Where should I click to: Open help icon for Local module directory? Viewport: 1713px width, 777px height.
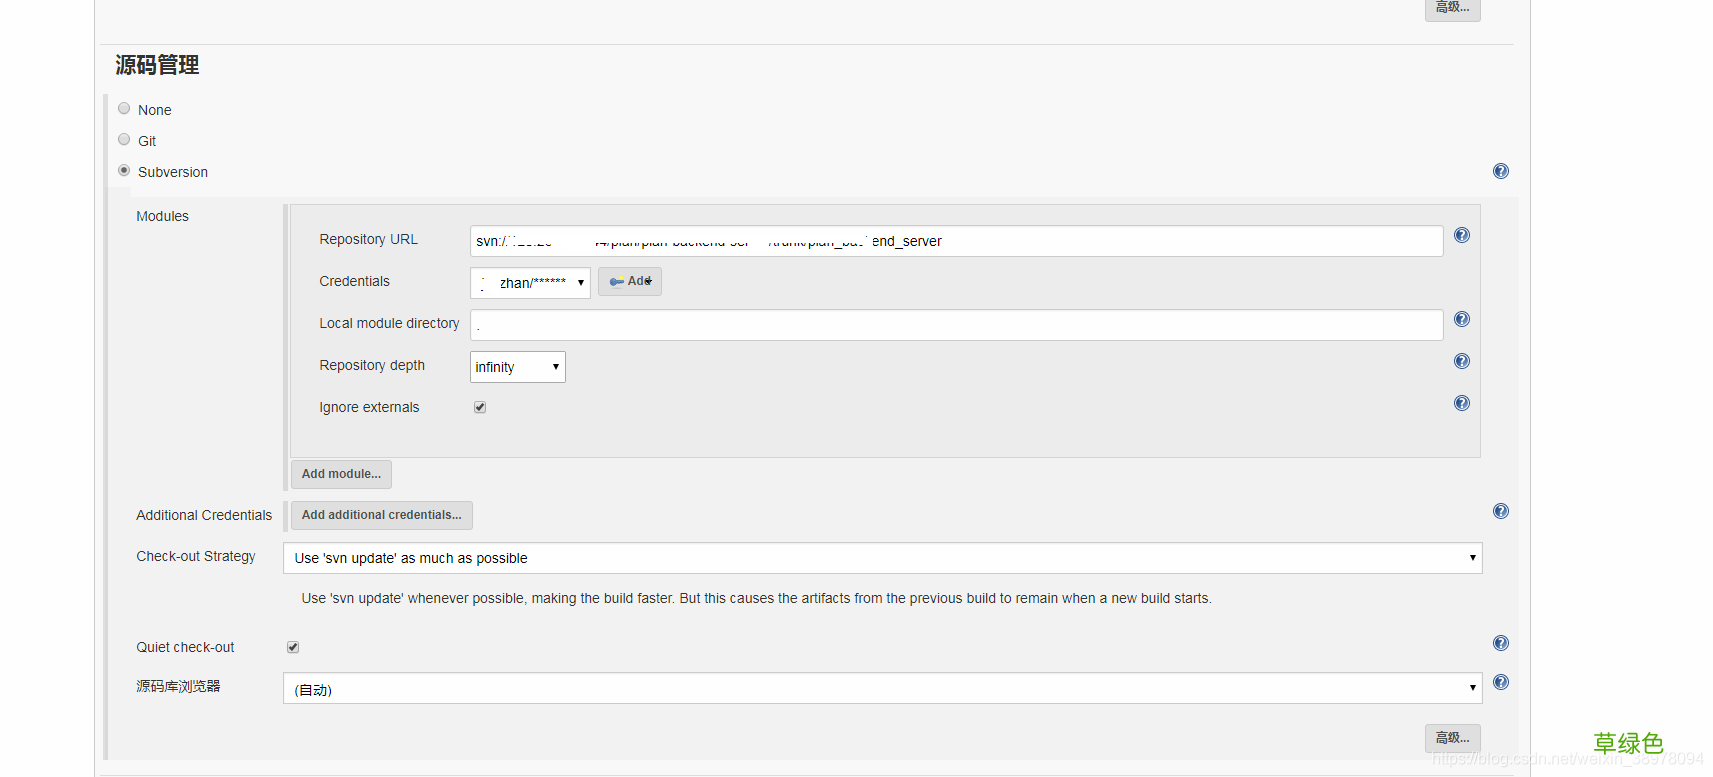1461,319
